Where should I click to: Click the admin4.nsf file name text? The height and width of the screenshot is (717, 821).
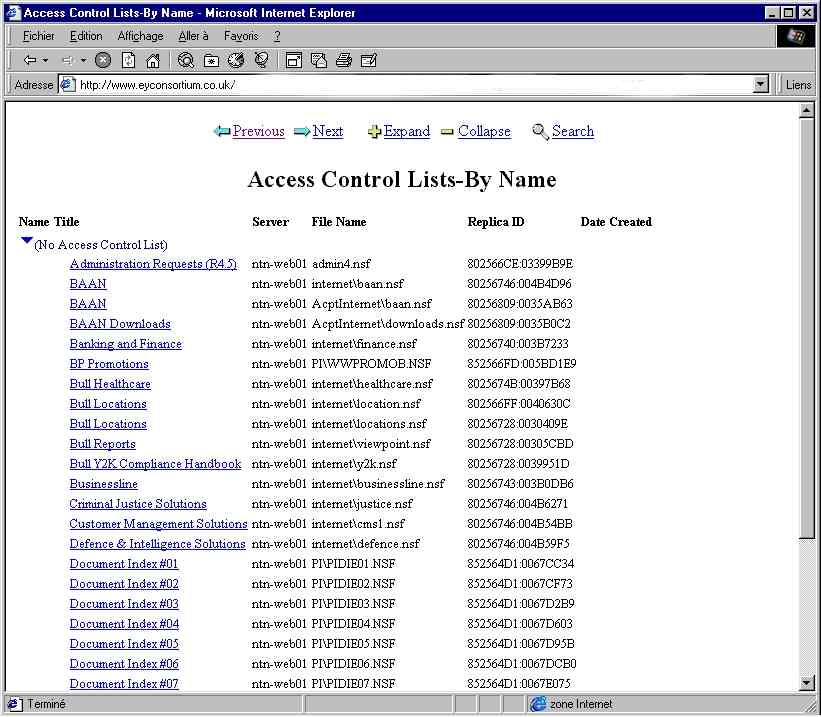pos(341,264)
